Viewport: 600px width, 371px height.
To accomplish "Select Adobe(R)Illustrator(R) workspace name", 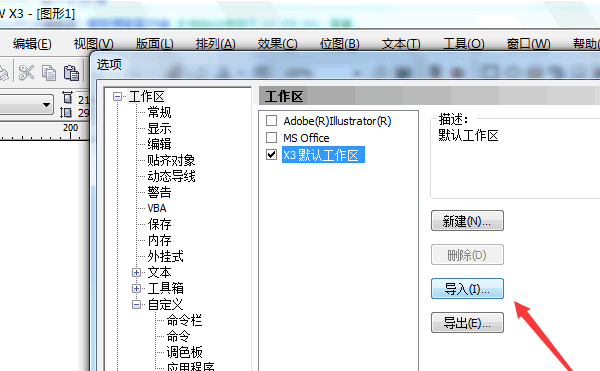I will (x=337, y=121).
